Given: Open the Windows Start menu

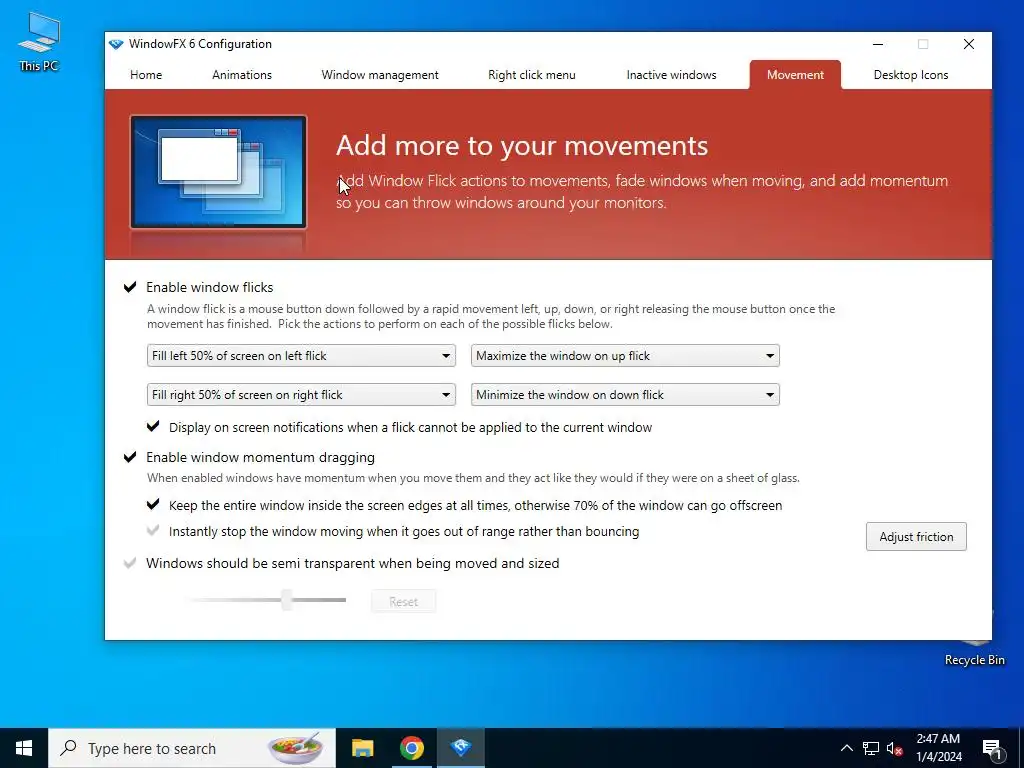Looking at the screenshot, I should click(24, 748).
